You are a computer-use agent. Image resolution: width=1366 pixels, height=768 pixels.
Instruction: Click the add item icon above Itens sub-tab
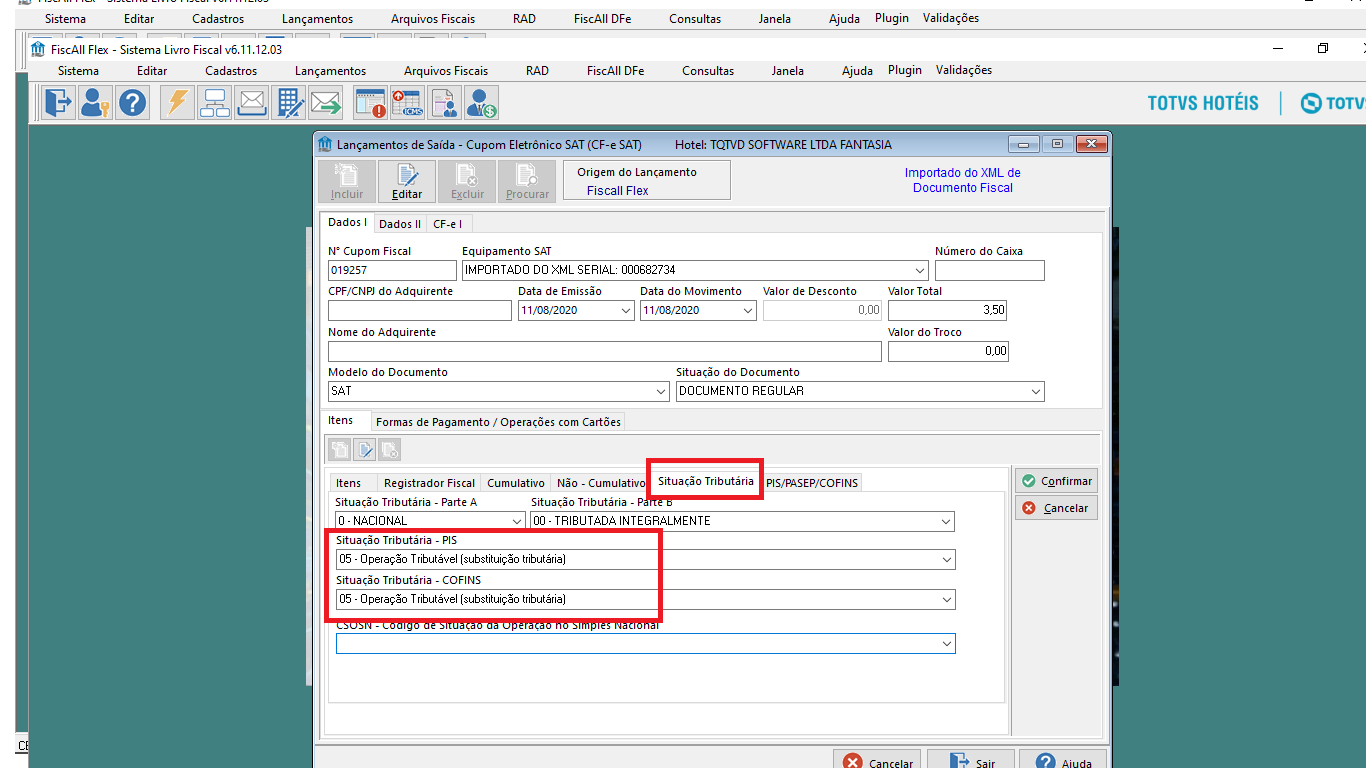pos(340,450)
